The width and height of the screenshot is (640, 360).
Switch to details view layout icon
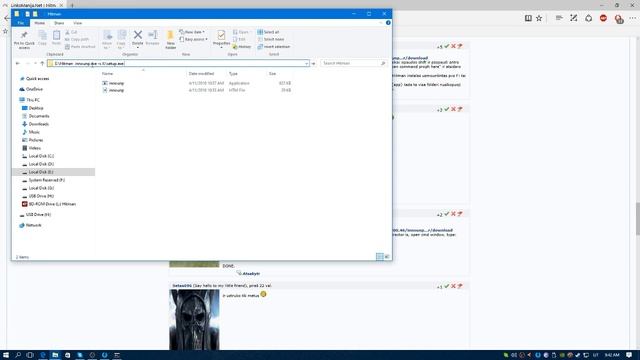point(380,257)
